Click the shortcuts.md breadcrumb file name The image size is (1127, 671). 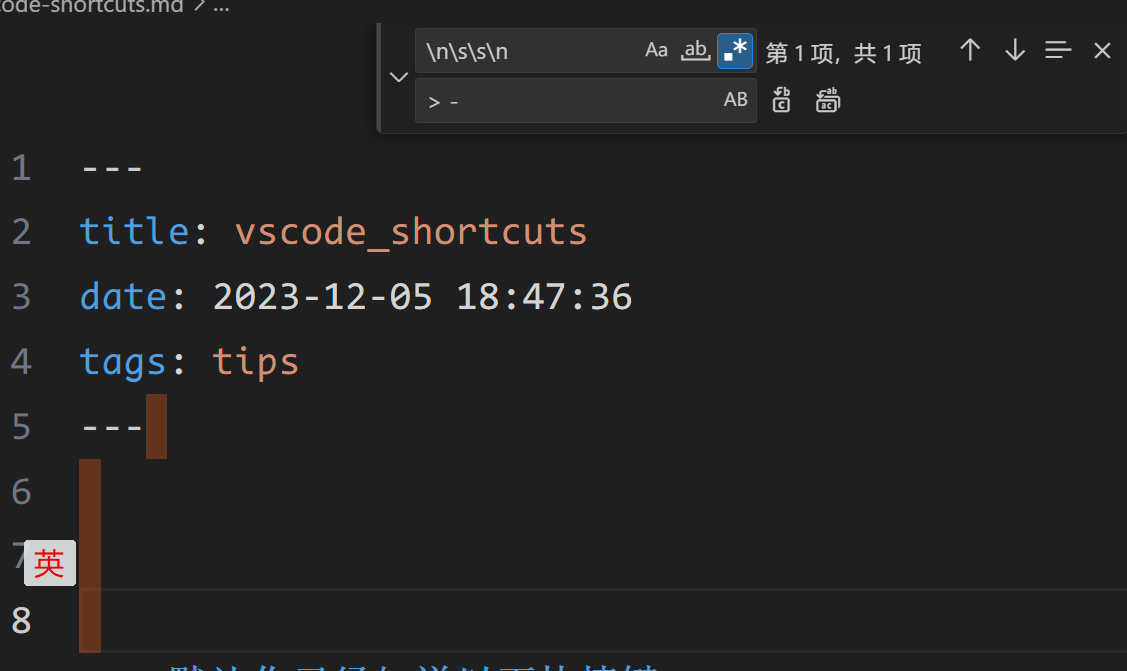(x=92, y=7)
